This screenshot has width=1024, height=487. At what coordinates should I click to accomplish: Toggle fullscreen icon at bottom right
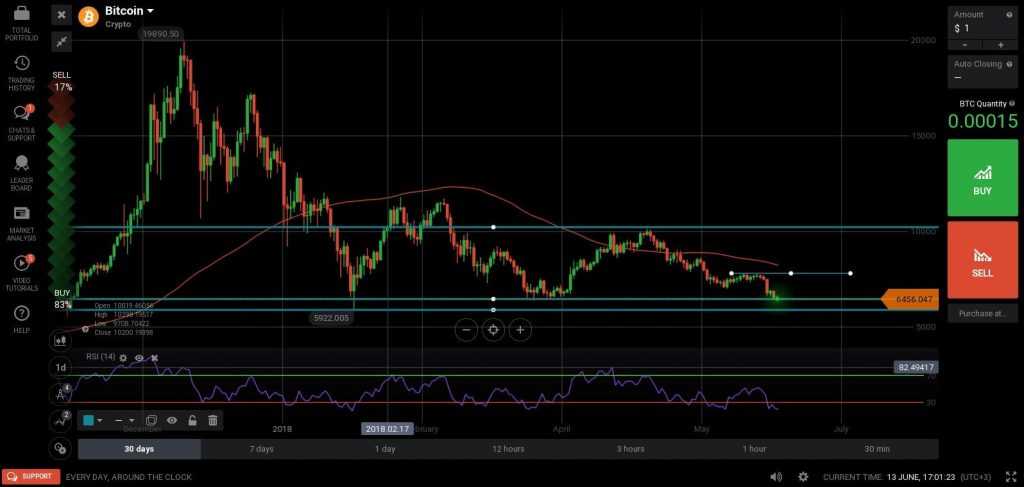coord(1010,477)
